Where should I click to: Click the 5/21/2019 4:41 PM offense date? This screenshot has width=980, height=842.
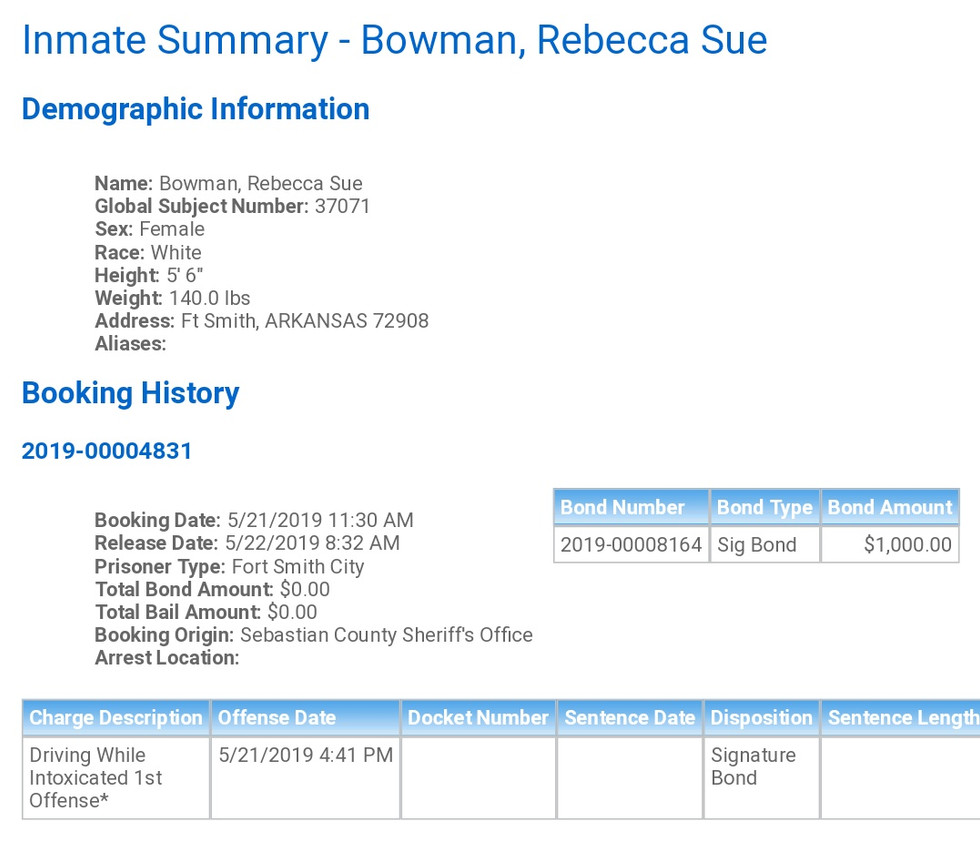coord(306,755)
